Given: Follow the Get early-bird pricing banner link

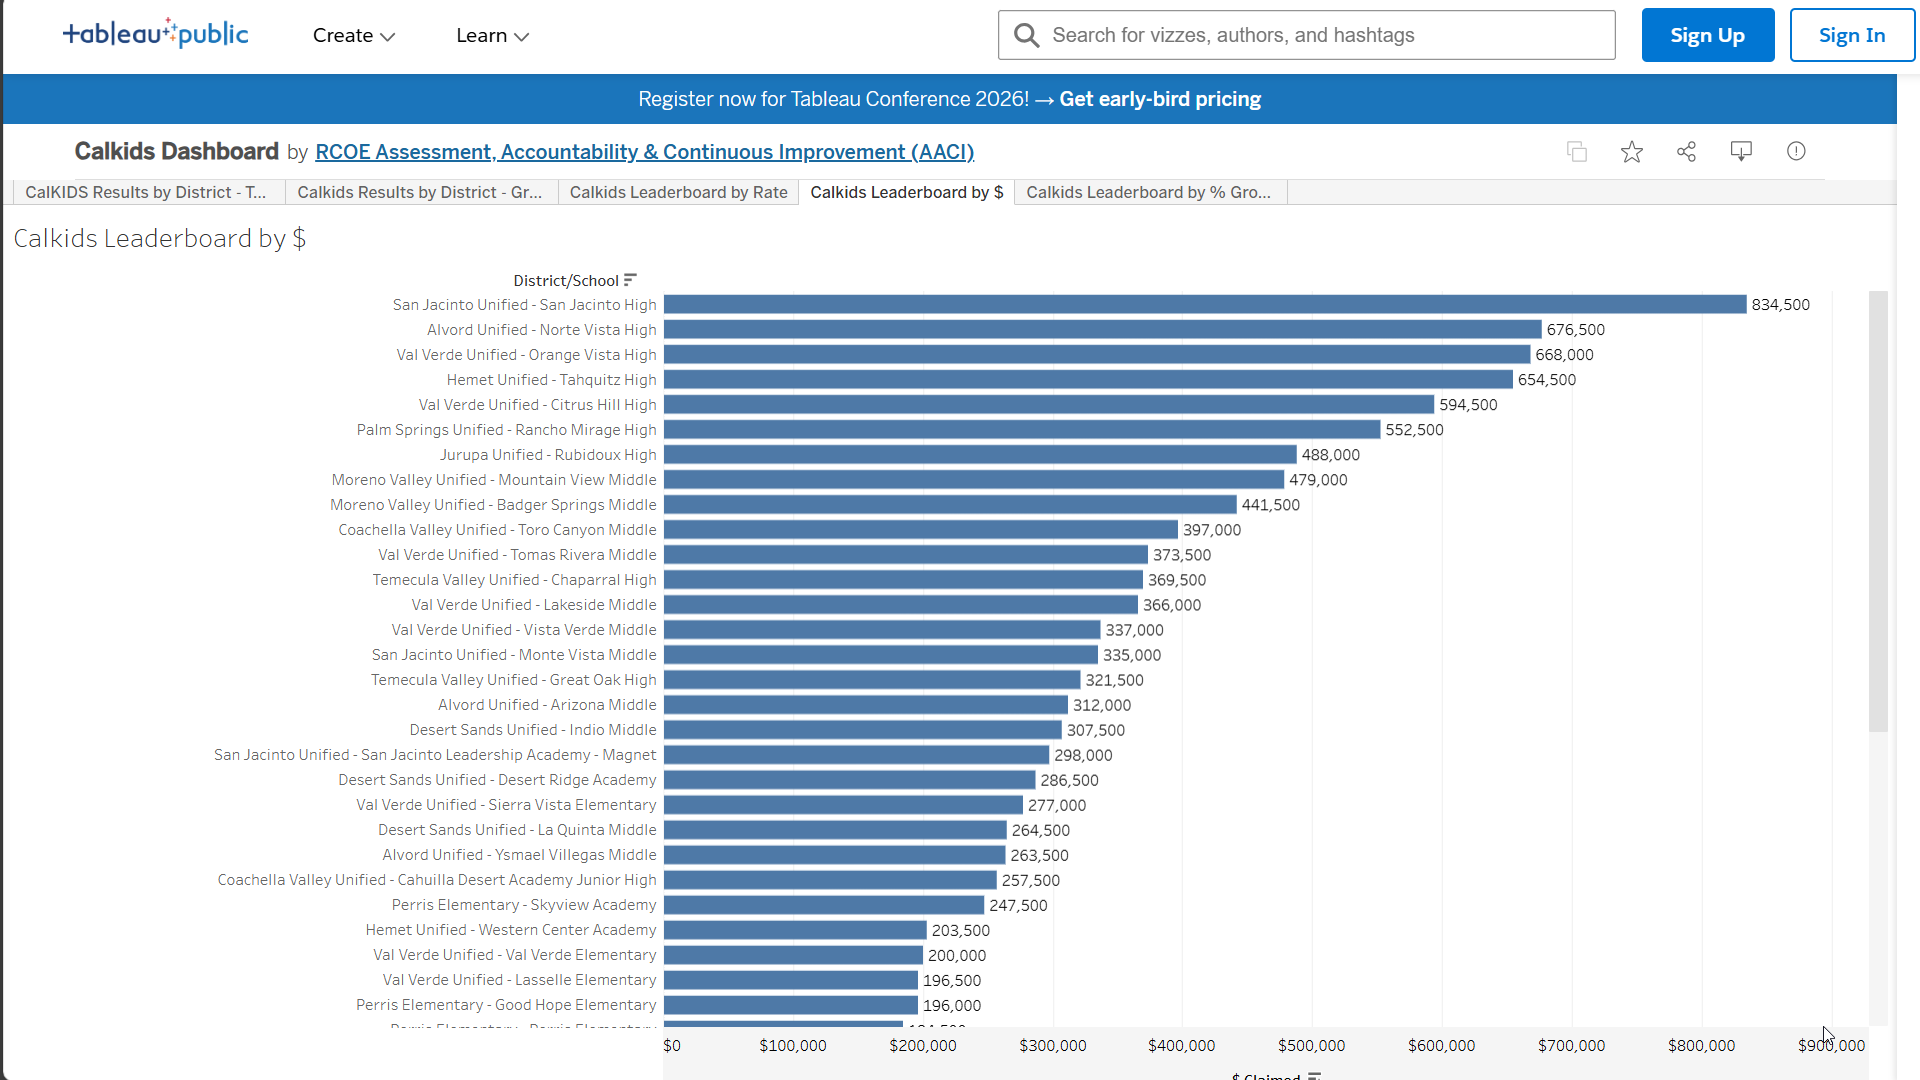Looking at the screenshot, I should point(1160,99).
